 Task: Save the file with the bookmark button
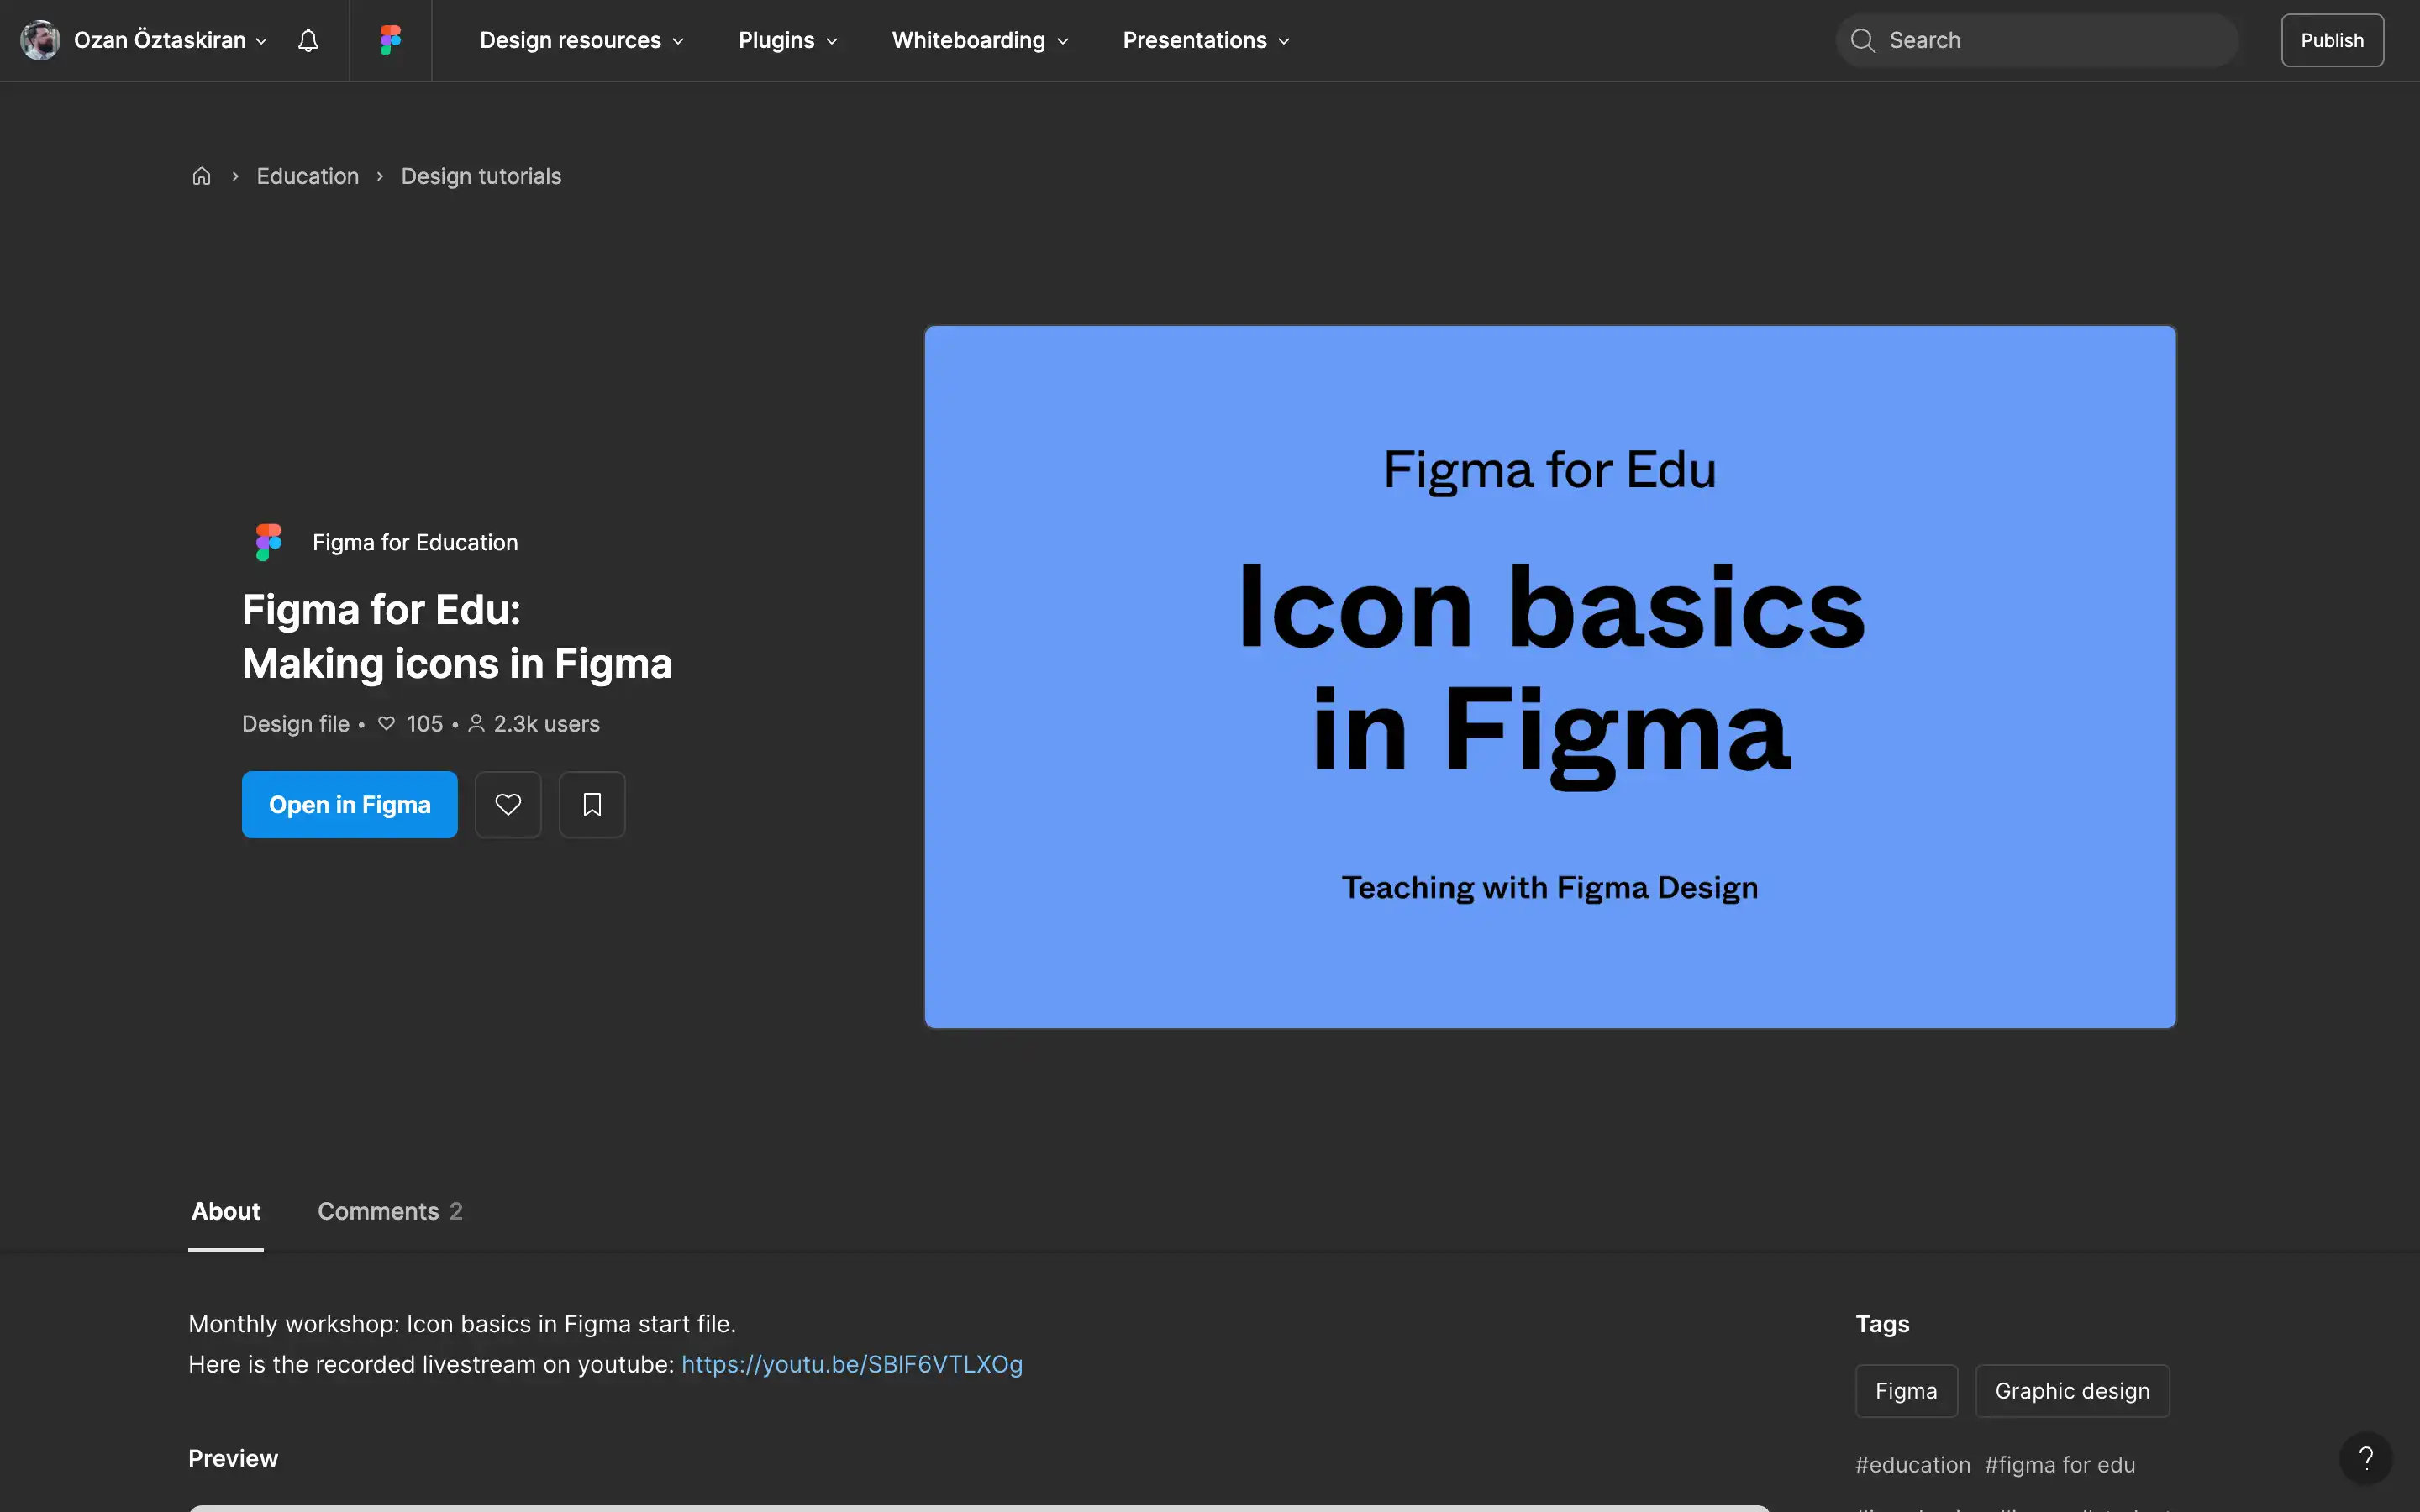592,804
